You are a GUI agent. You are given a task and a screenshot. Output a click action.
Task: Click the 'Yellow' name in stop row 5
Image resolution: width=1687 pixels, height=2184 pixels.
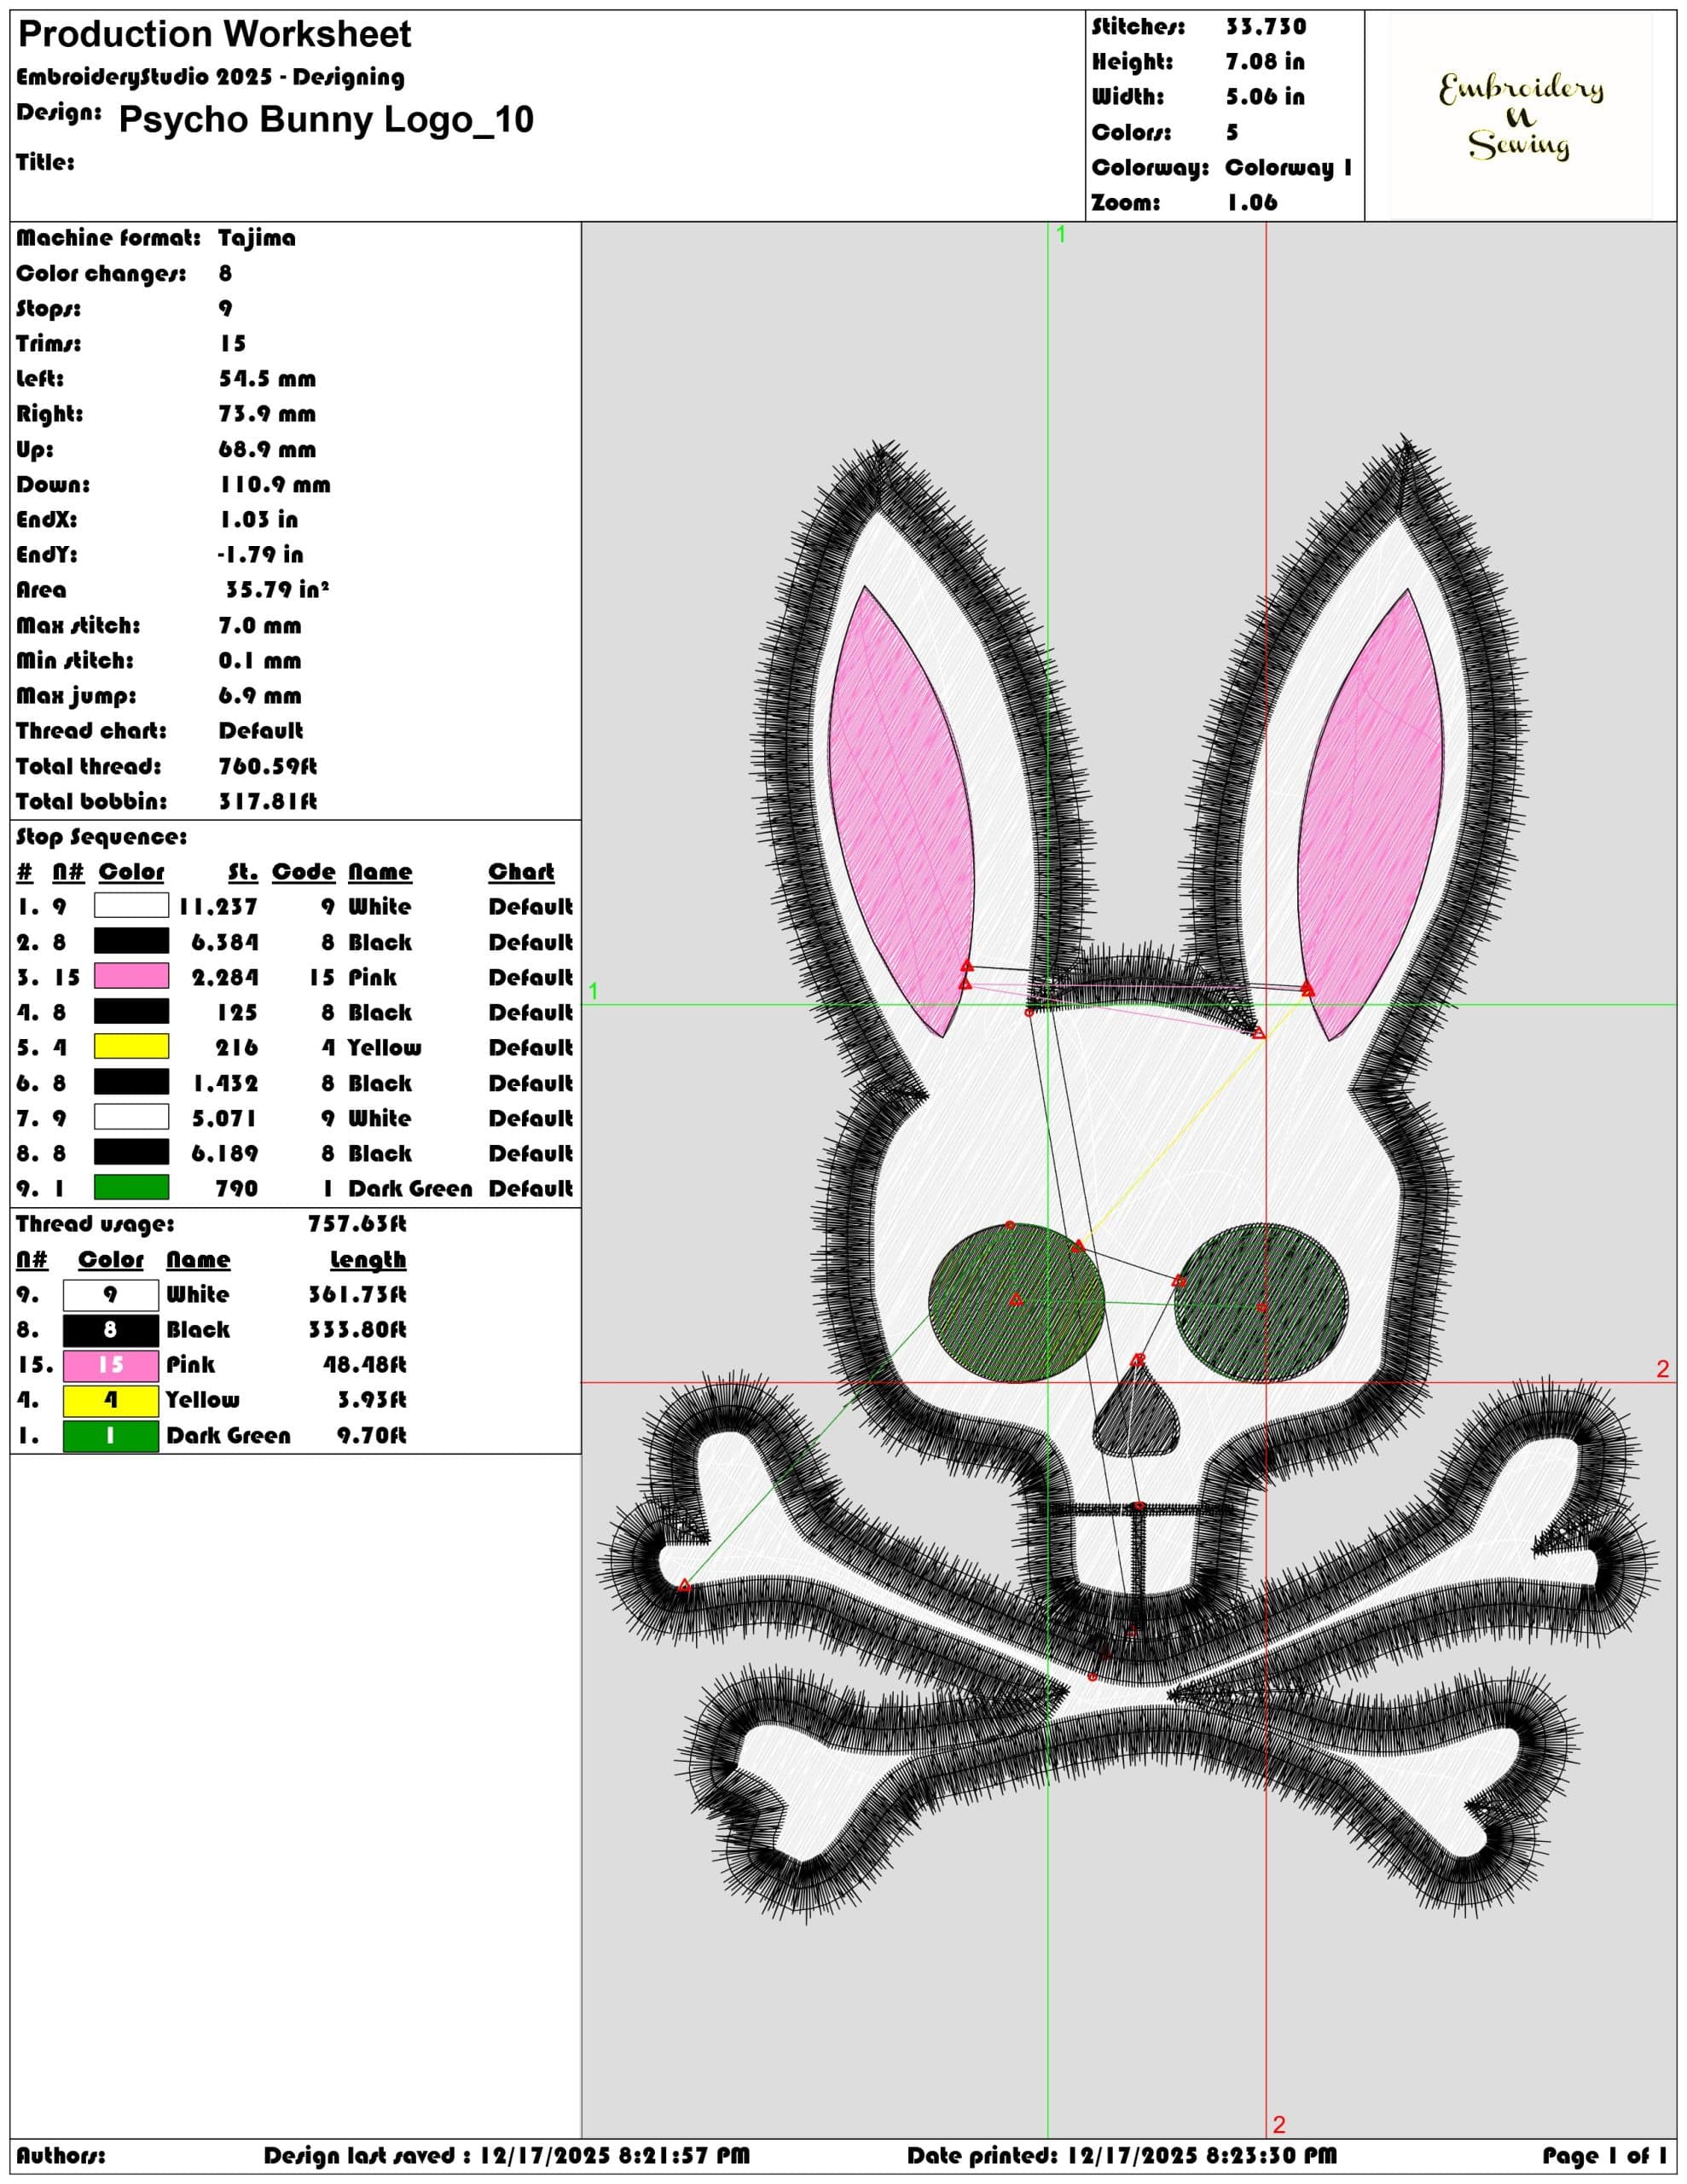coord(384,1047)
